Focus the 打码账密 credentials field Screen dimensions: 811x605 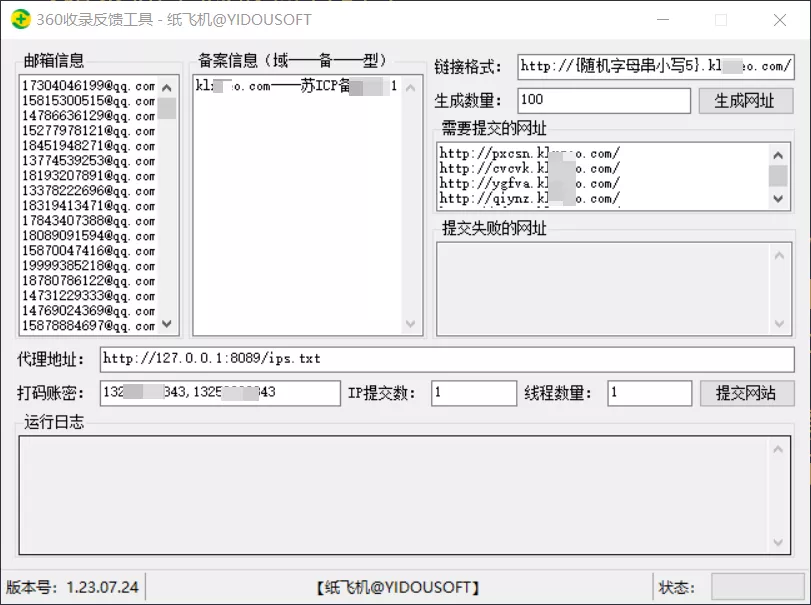click(220, 393)
